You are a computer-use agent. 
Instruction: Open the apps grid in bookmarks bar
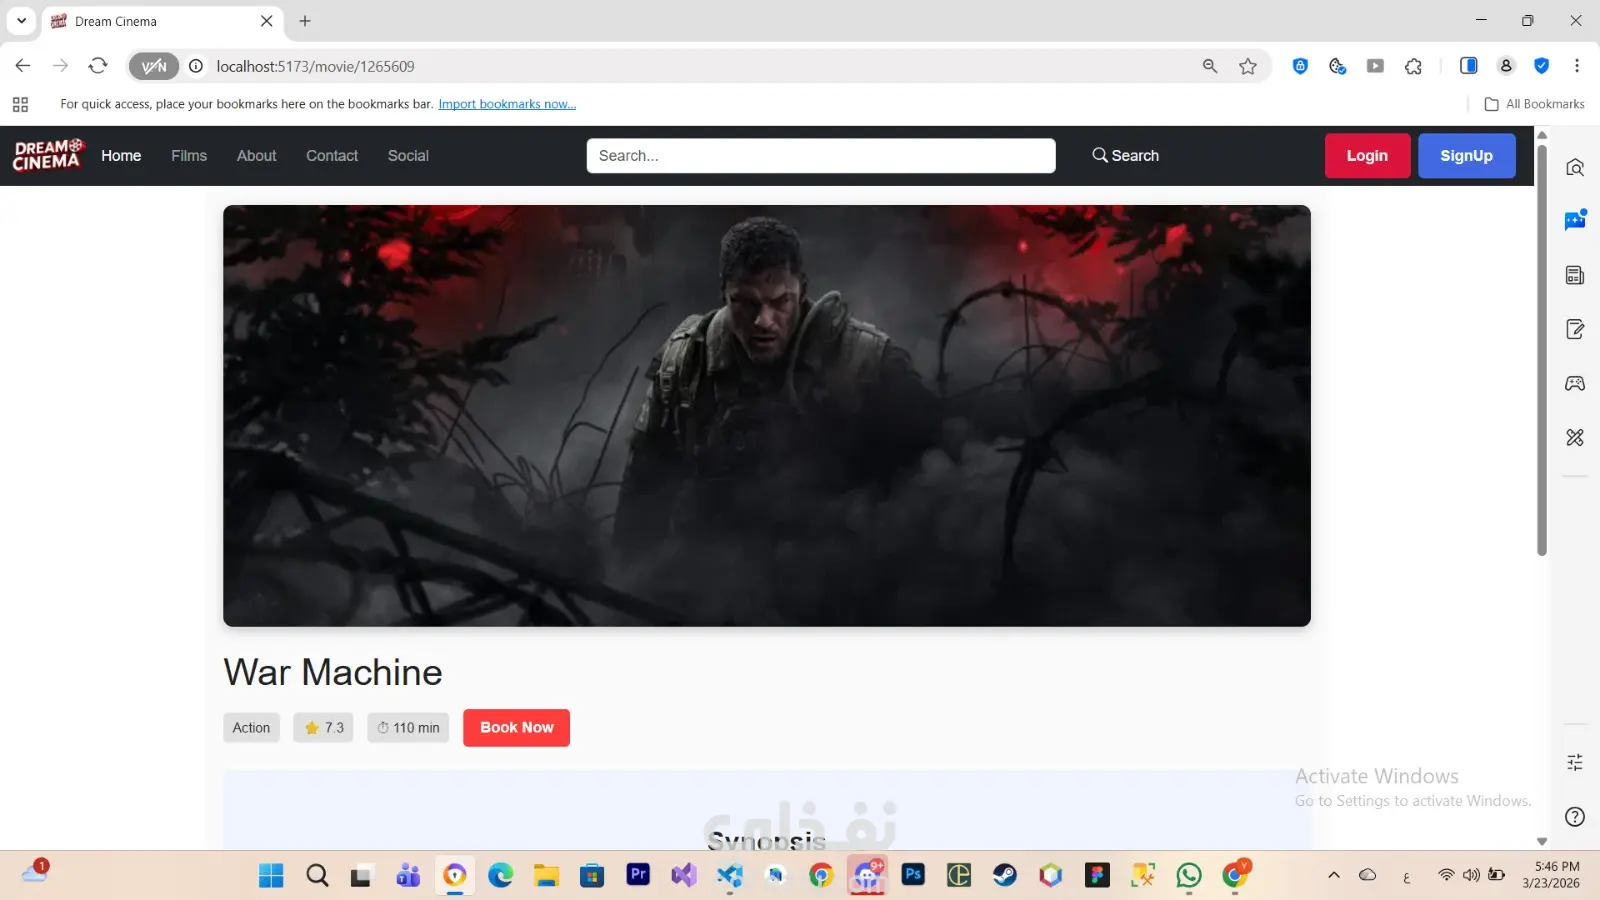(x=20, y=104)
